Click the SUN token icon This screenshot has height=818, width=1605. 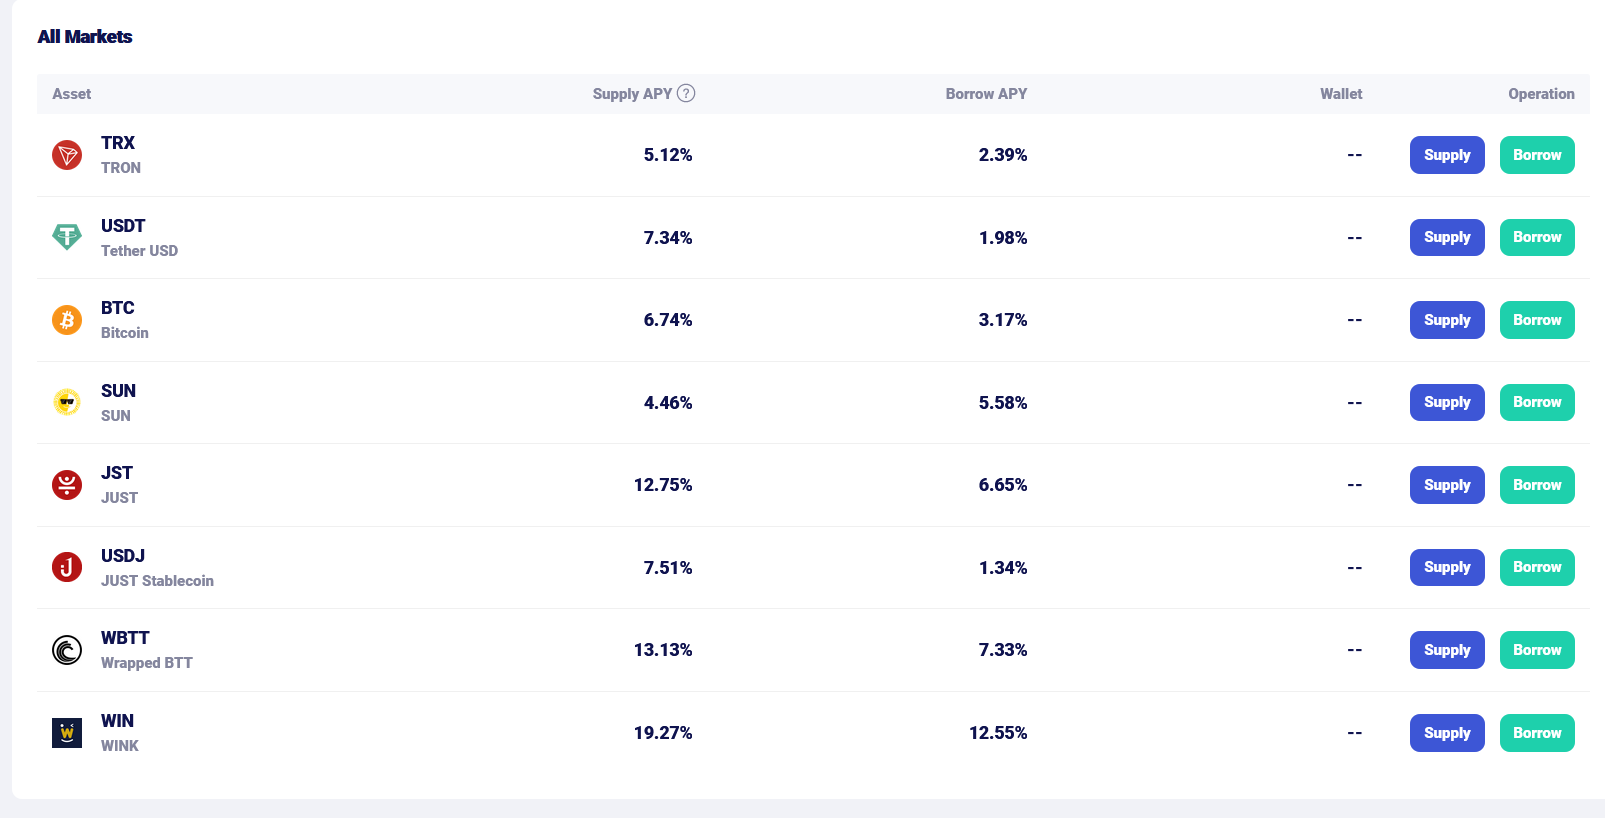pos(67,402)
